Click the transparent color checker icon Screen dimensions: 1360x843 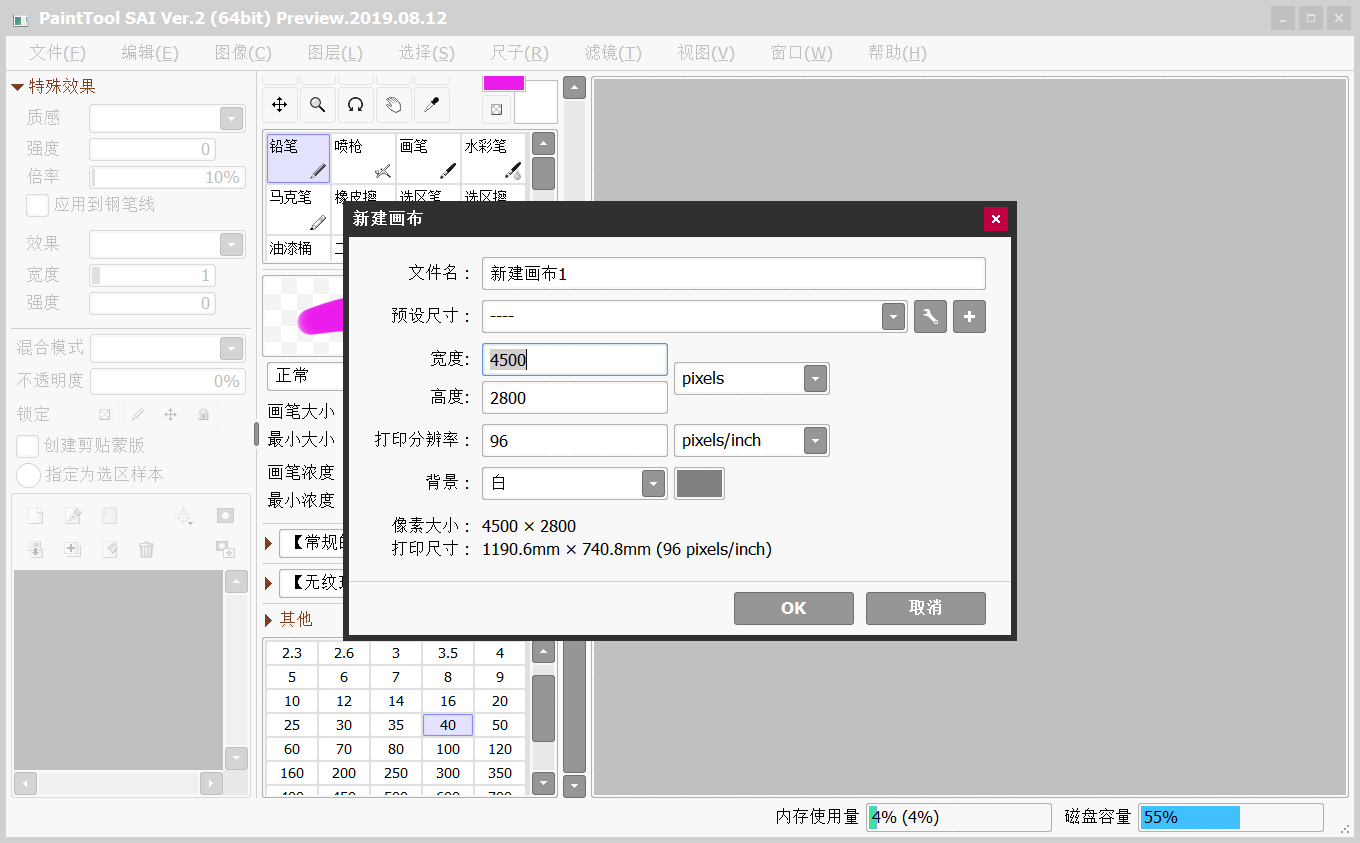tap(496, 109)
